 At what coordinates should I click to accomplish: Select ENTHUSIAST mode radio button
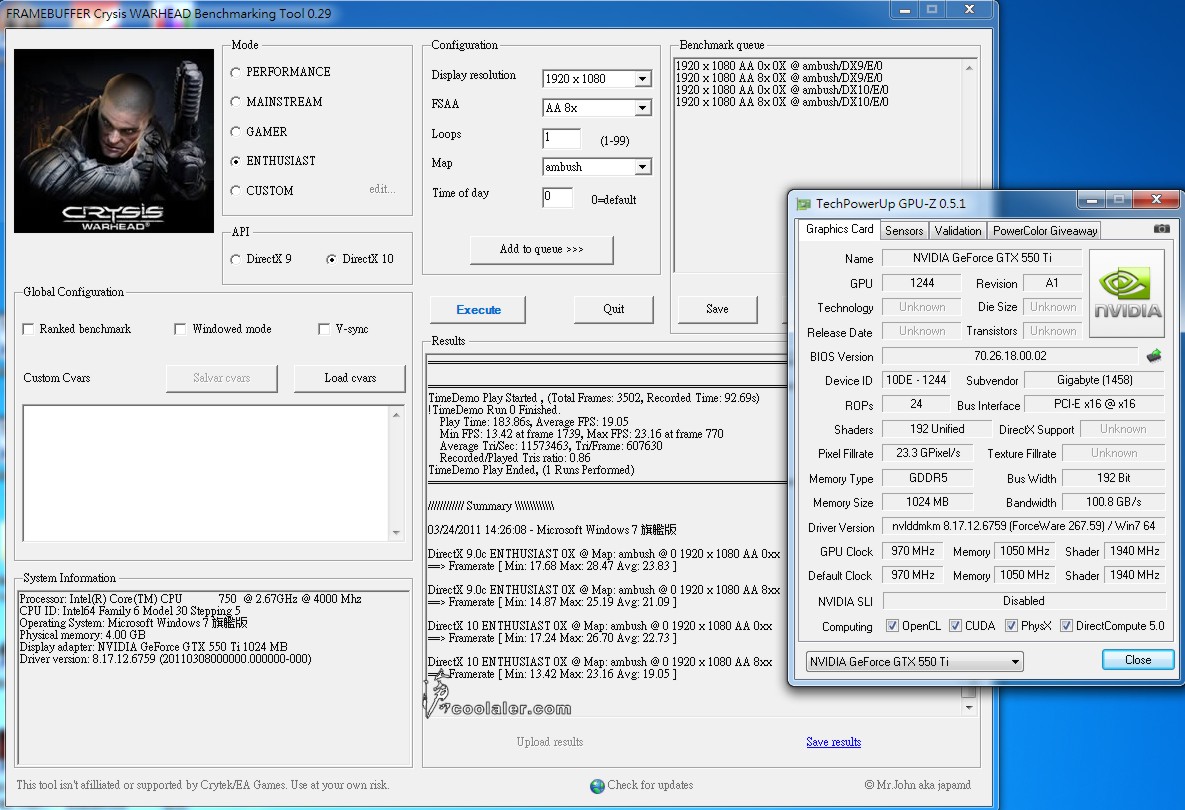coord(236,161)
